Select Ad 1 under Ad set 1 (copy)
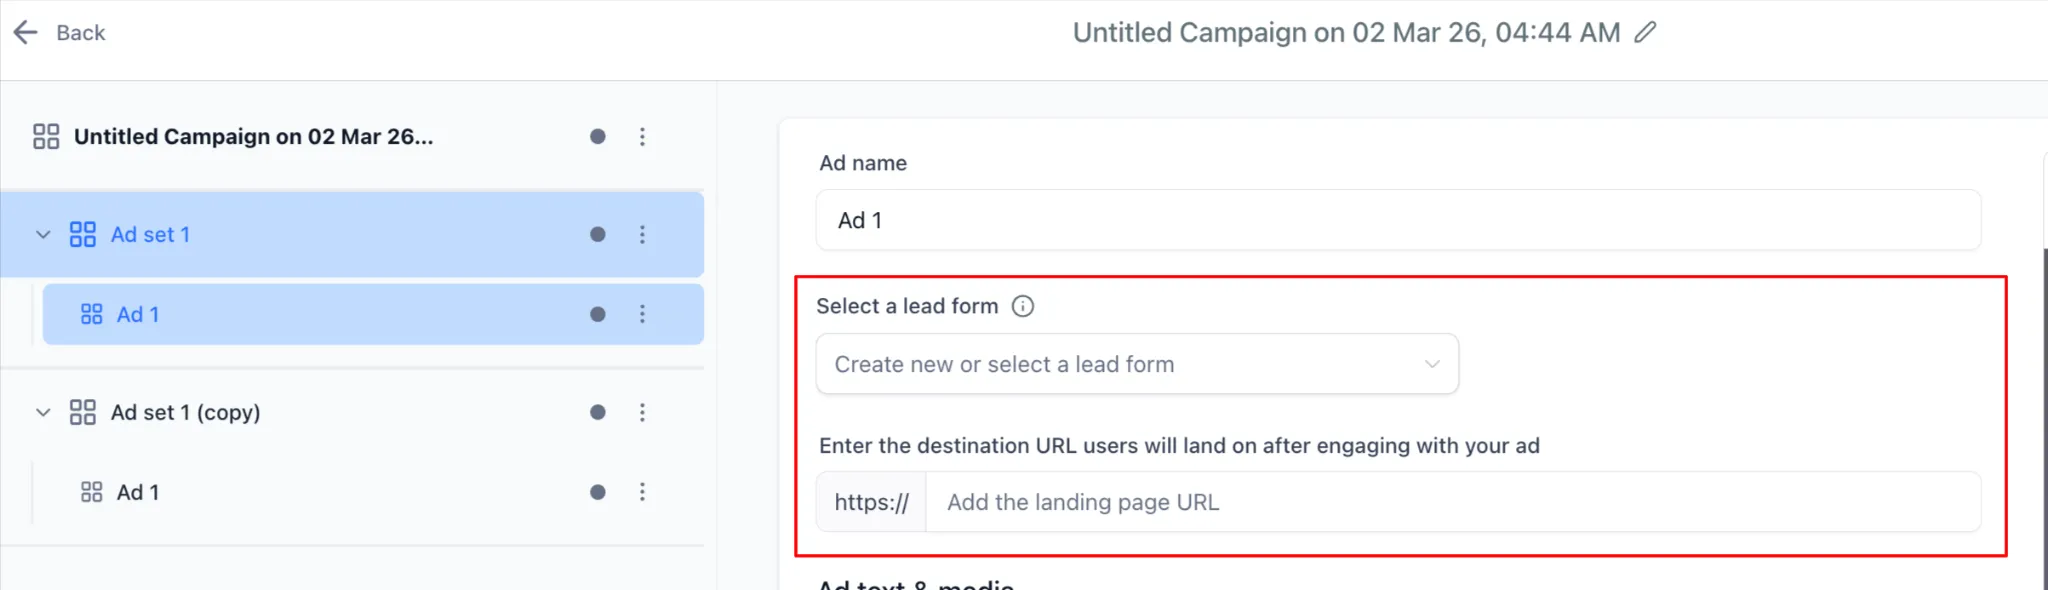Image resolution: width=2048 pixels, height=590 pixels. (x=137, y=491)
